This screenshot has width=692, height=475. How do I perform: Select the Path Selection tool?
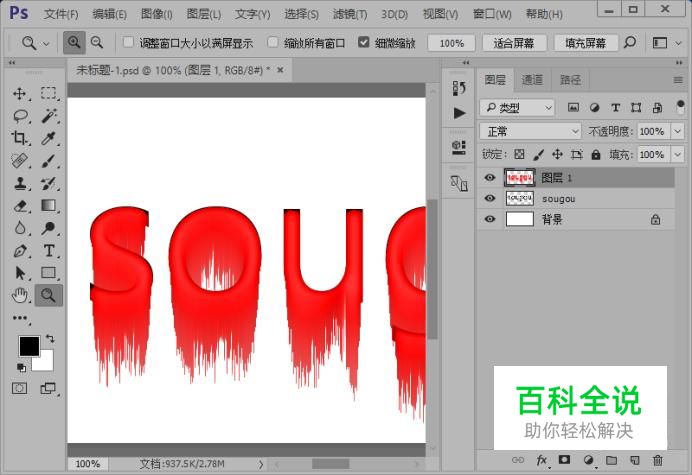[20, 273]
